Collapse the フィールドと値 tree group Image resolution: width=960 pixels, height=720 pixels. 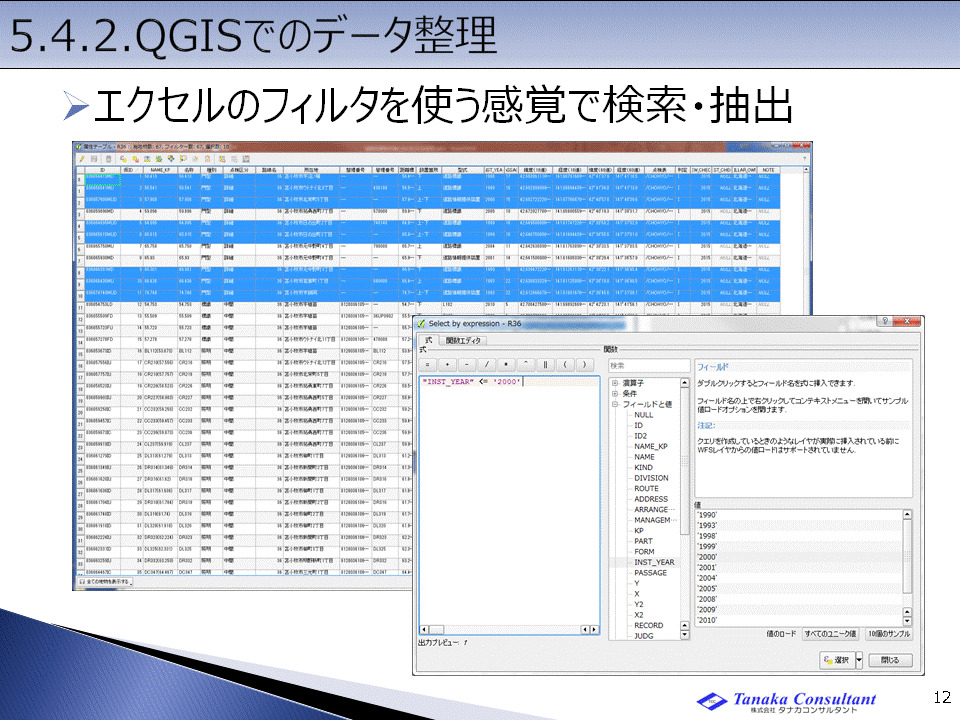614,404
